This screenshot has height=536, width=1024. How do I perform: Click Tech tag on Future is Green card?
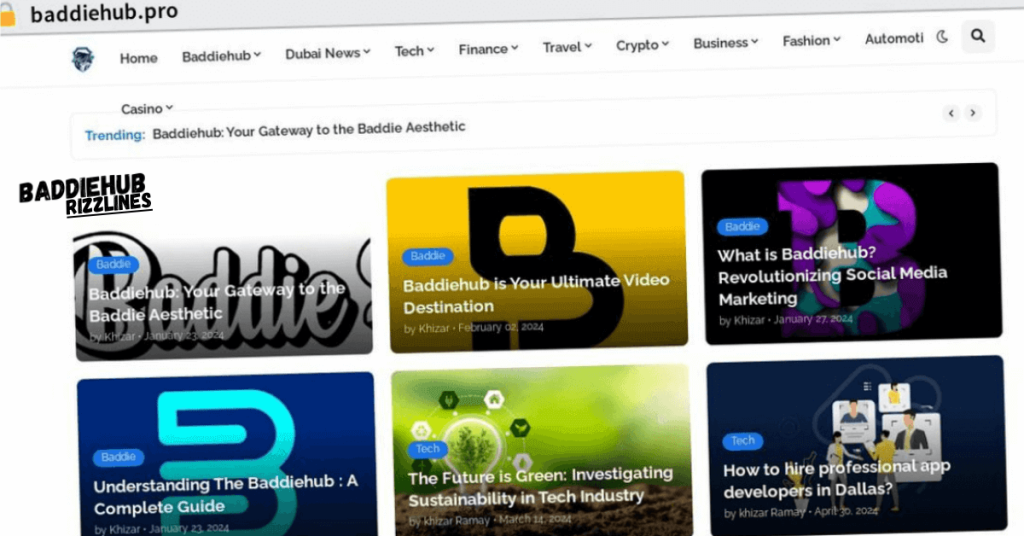coord(428,449)
